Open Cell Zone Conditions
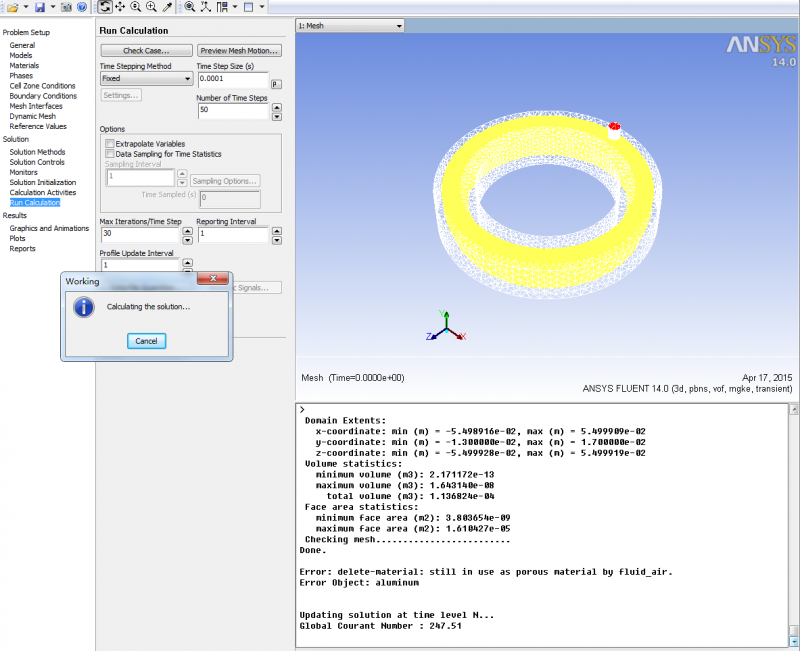Viewport: 800px width, 651px height. point(42,86)
